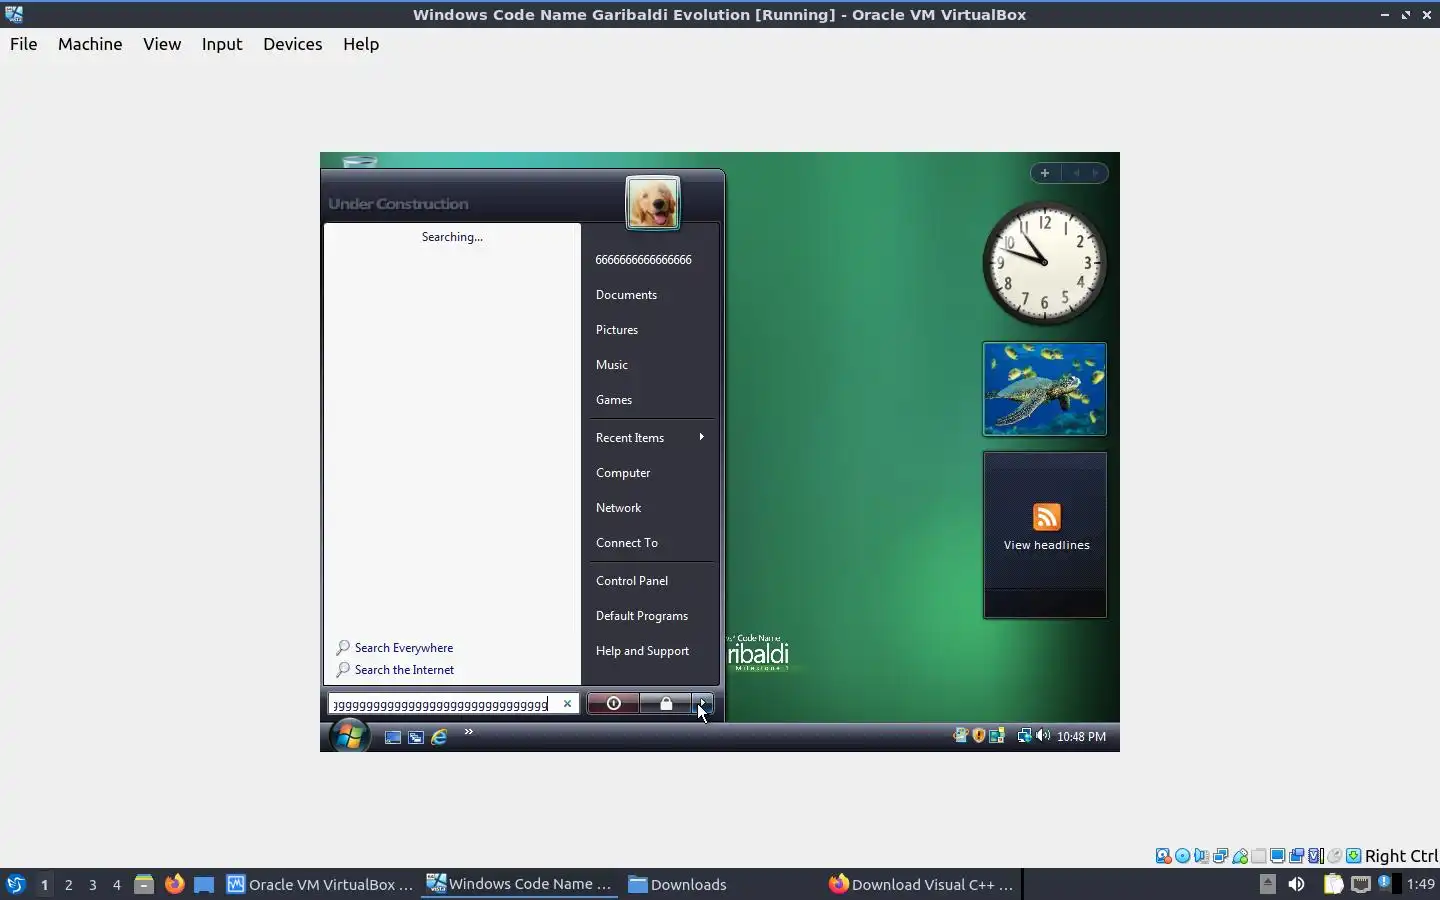Click the VirtualBox shared folders icon
Image resolution: width=1440 pixels, height=900 pixels.
click(x=1259, y=856)
